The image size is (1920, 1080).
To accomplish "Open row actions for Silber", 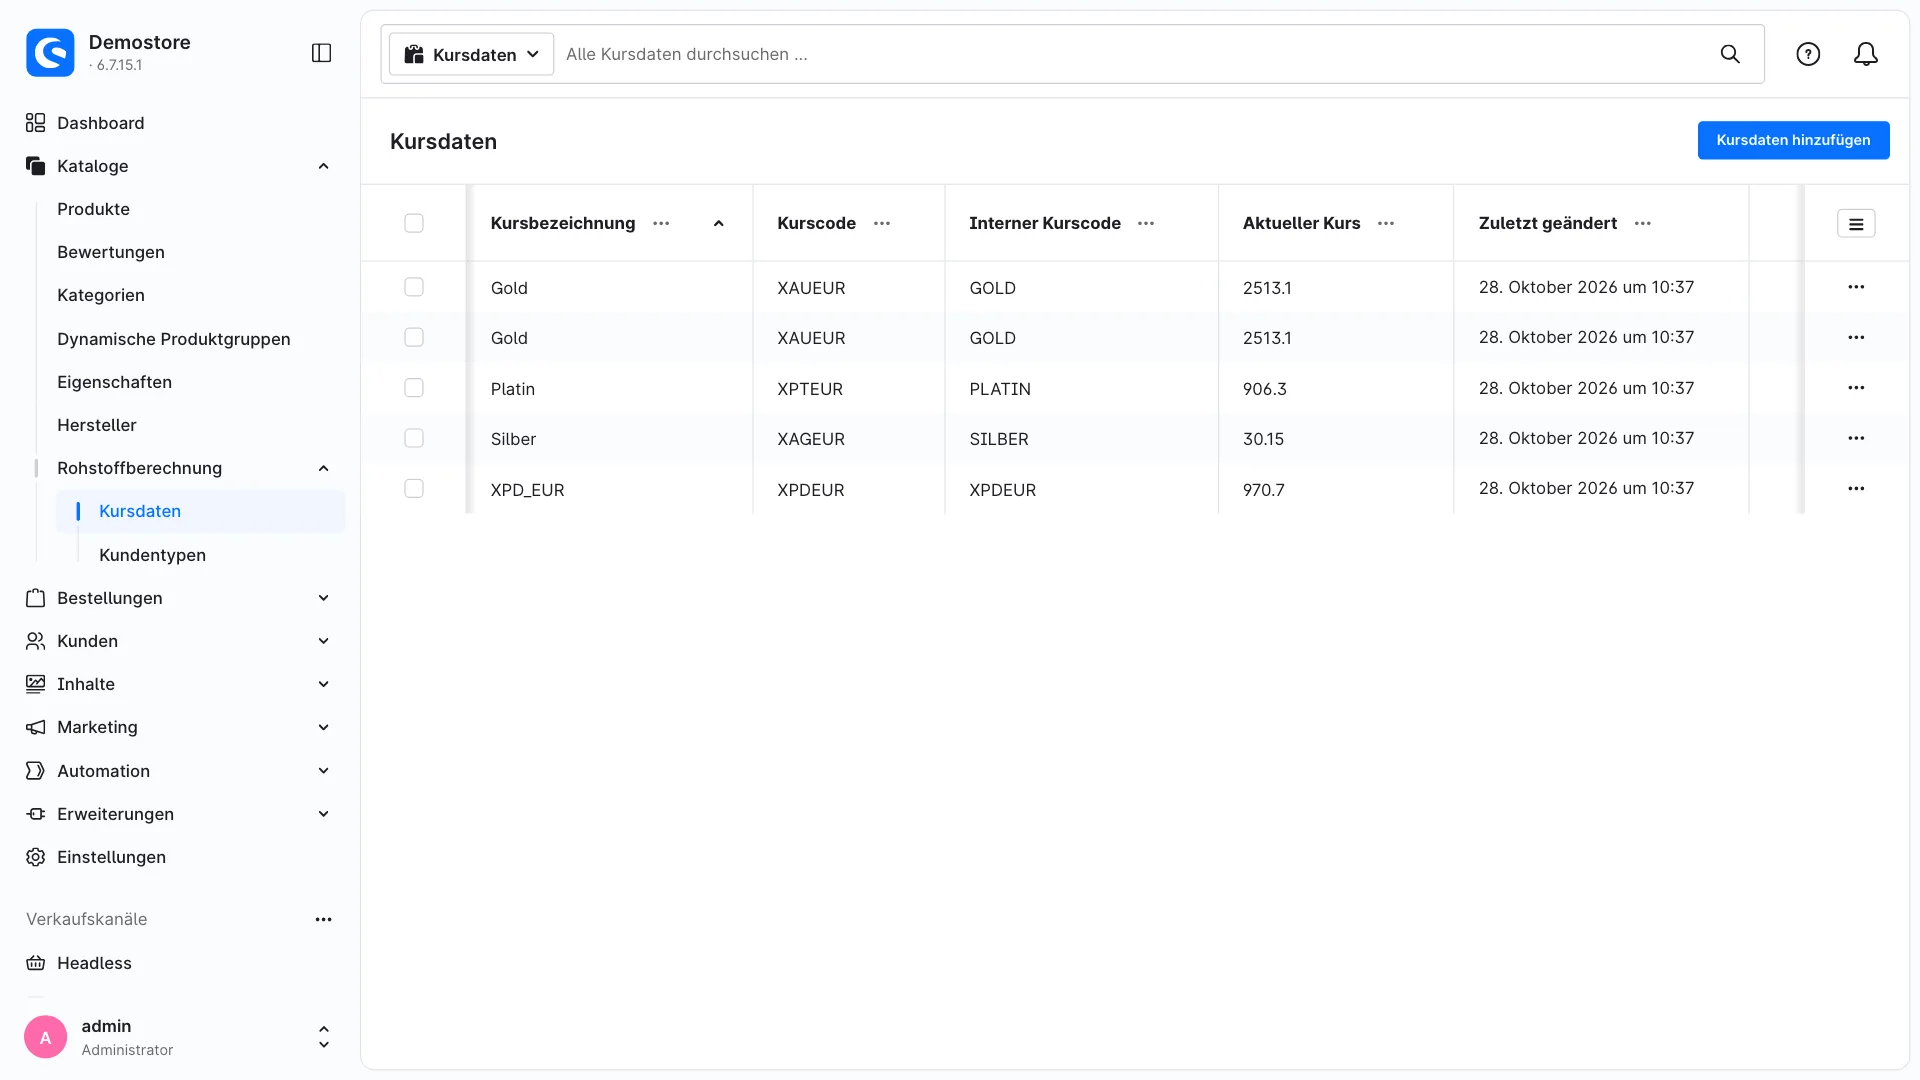I will [x=1856, y=438].
